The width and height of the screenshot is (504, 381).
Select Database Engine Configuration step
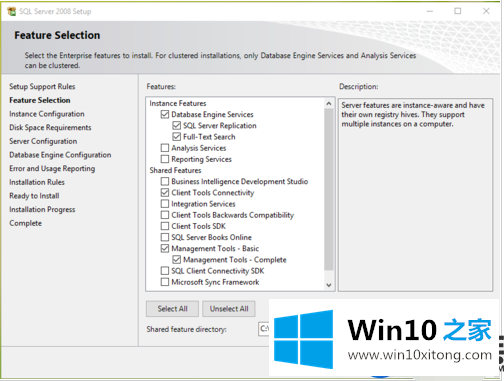60,155
